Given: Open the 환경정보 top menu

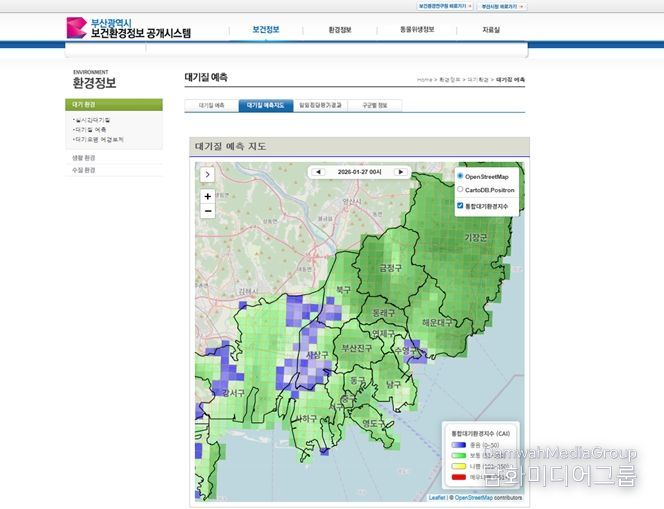Looking at the screenshot, I should pos(340,30).
